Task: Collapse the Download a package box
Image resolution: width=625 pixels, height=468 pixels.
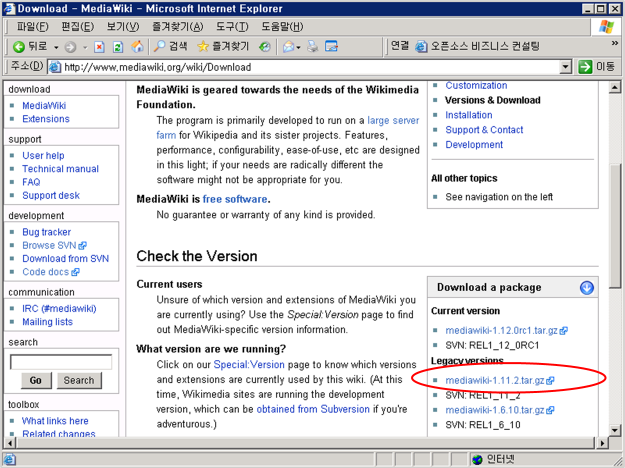Action: [x=587, y=288]
